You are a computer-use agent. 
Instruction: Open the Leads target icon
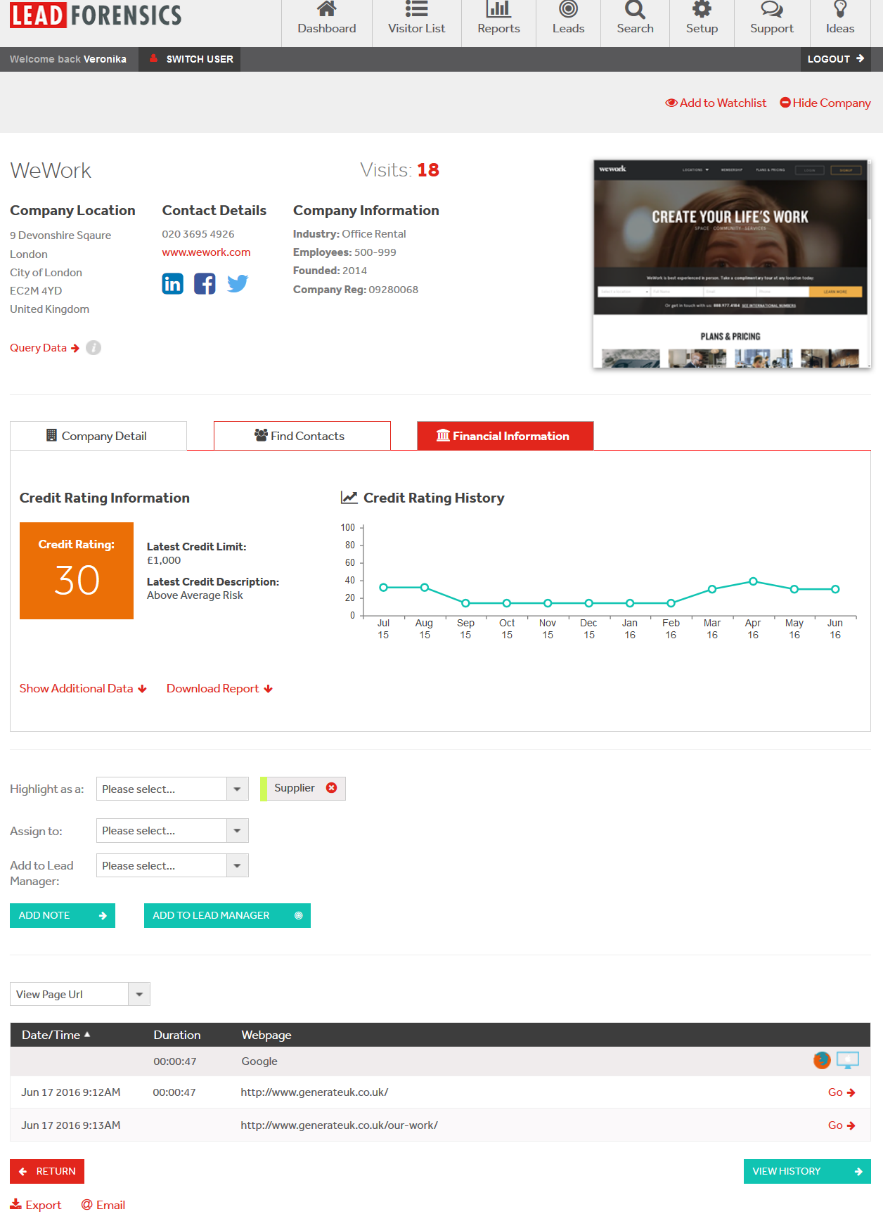(x=568, y=10)
